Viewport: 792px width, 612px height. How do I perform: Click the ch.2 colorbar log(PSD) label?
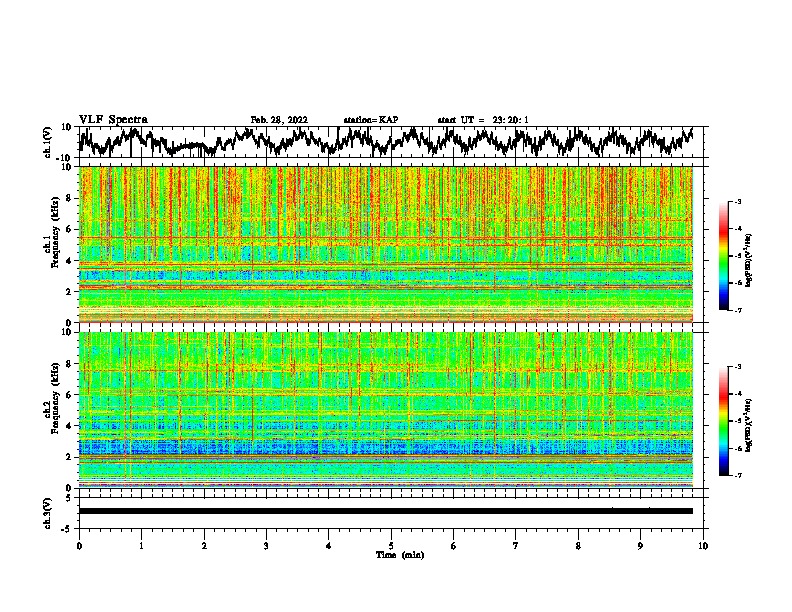(x=749, y=425)
